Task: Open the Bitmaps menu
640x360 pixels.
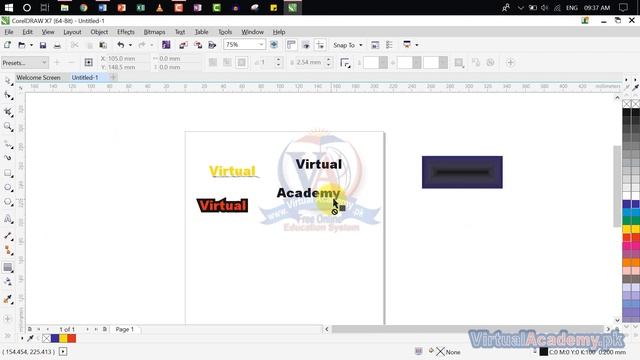Action: pos(154,32)
